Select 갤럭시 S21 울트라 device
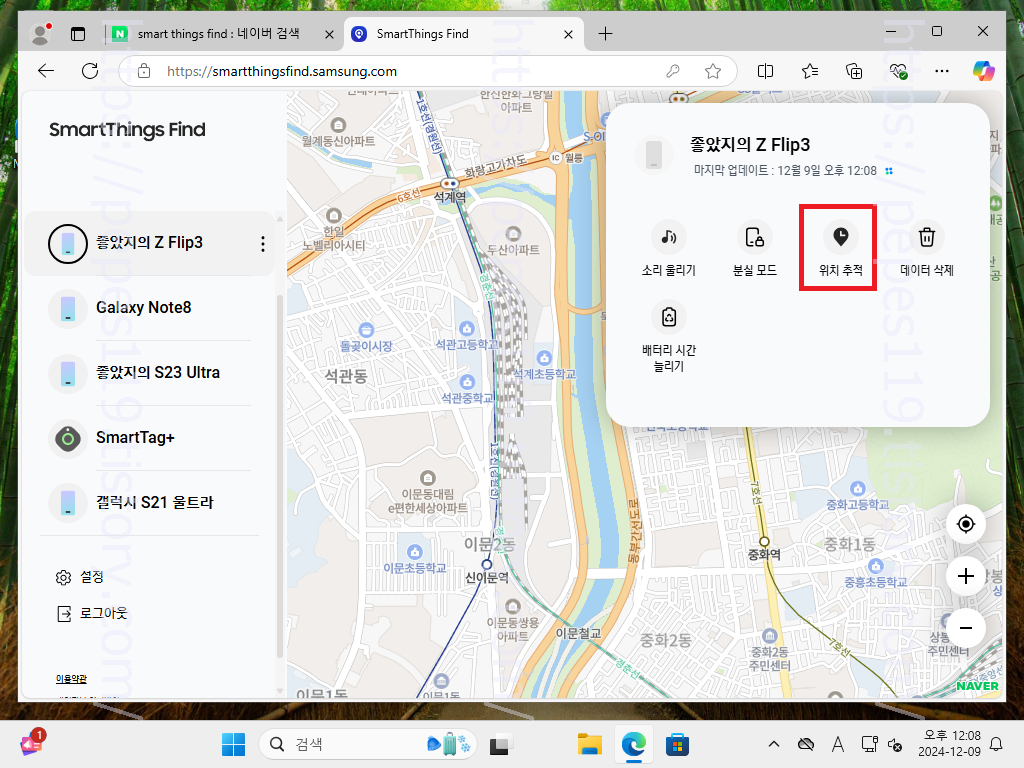This screenshot has width=1024, height=768. [150, 503]
